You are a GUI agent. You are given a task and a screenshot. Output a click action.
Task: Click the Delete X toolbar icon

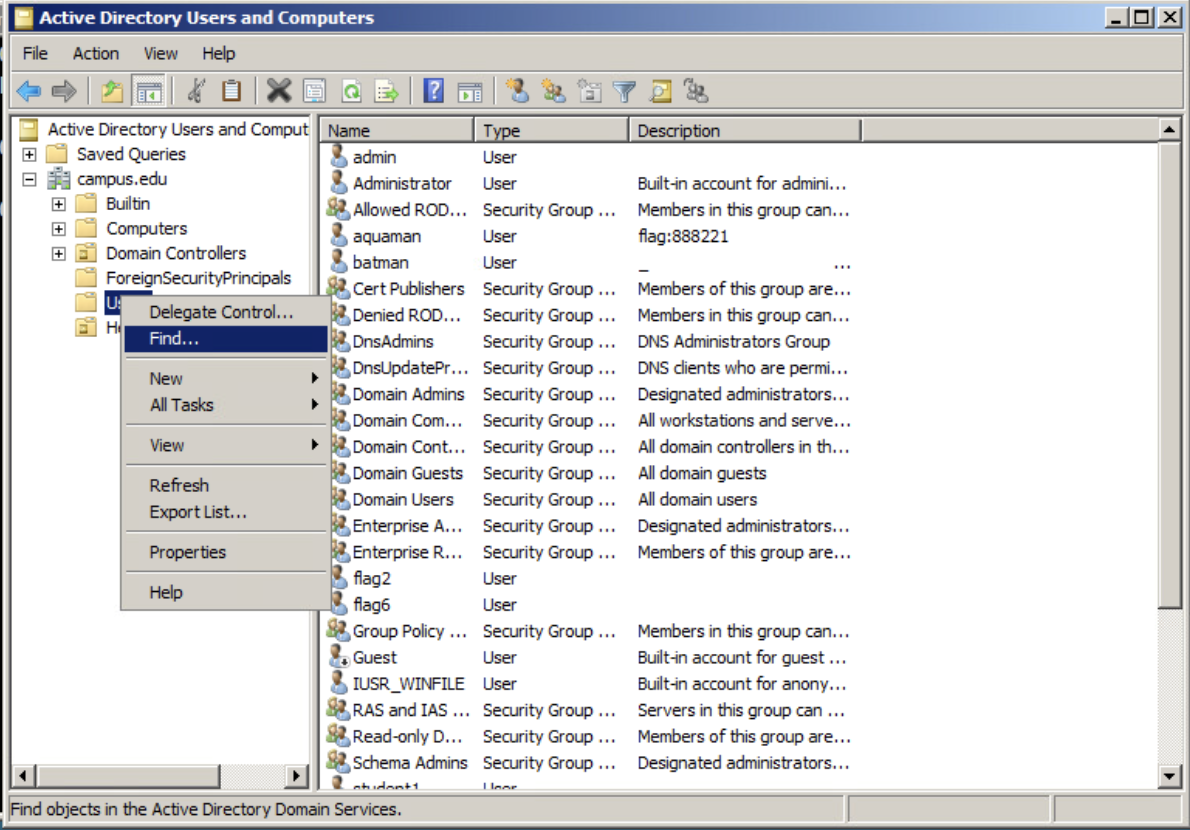click(x=278, y=91)
